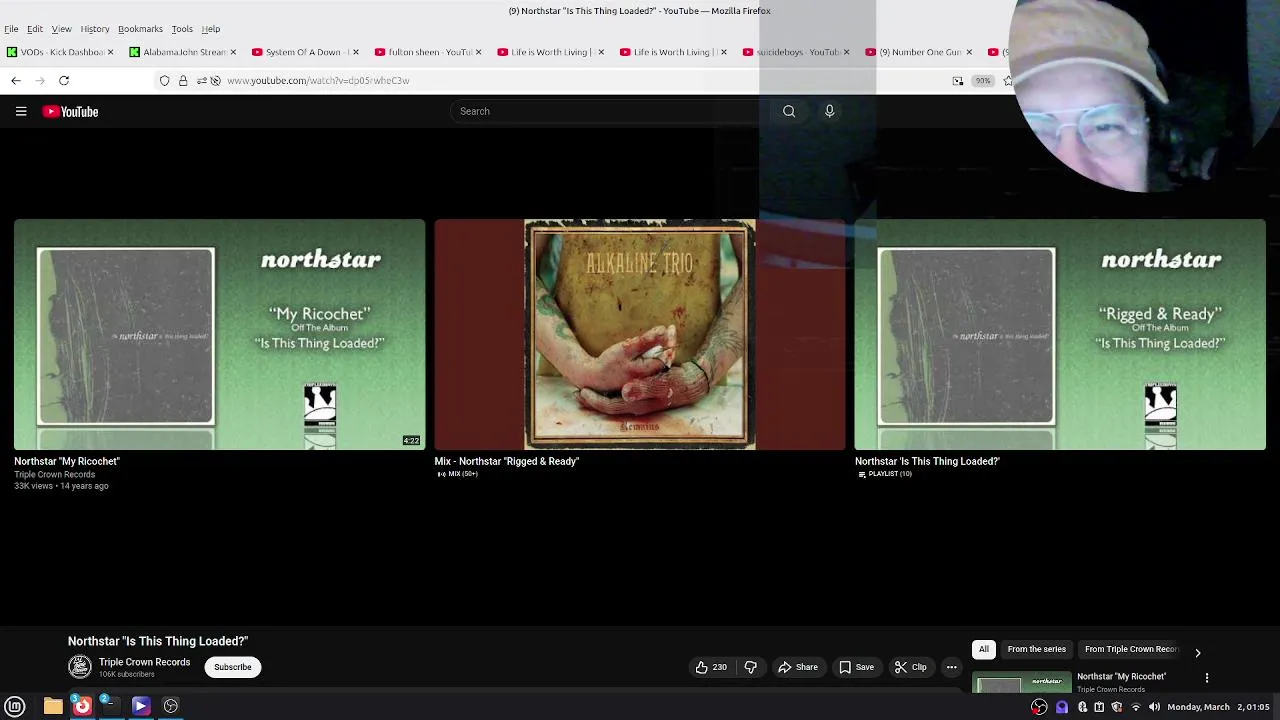1280x720 pixels.
Task: Select From Triple Crown Records chip
Action: click(x=1131, y=649)
